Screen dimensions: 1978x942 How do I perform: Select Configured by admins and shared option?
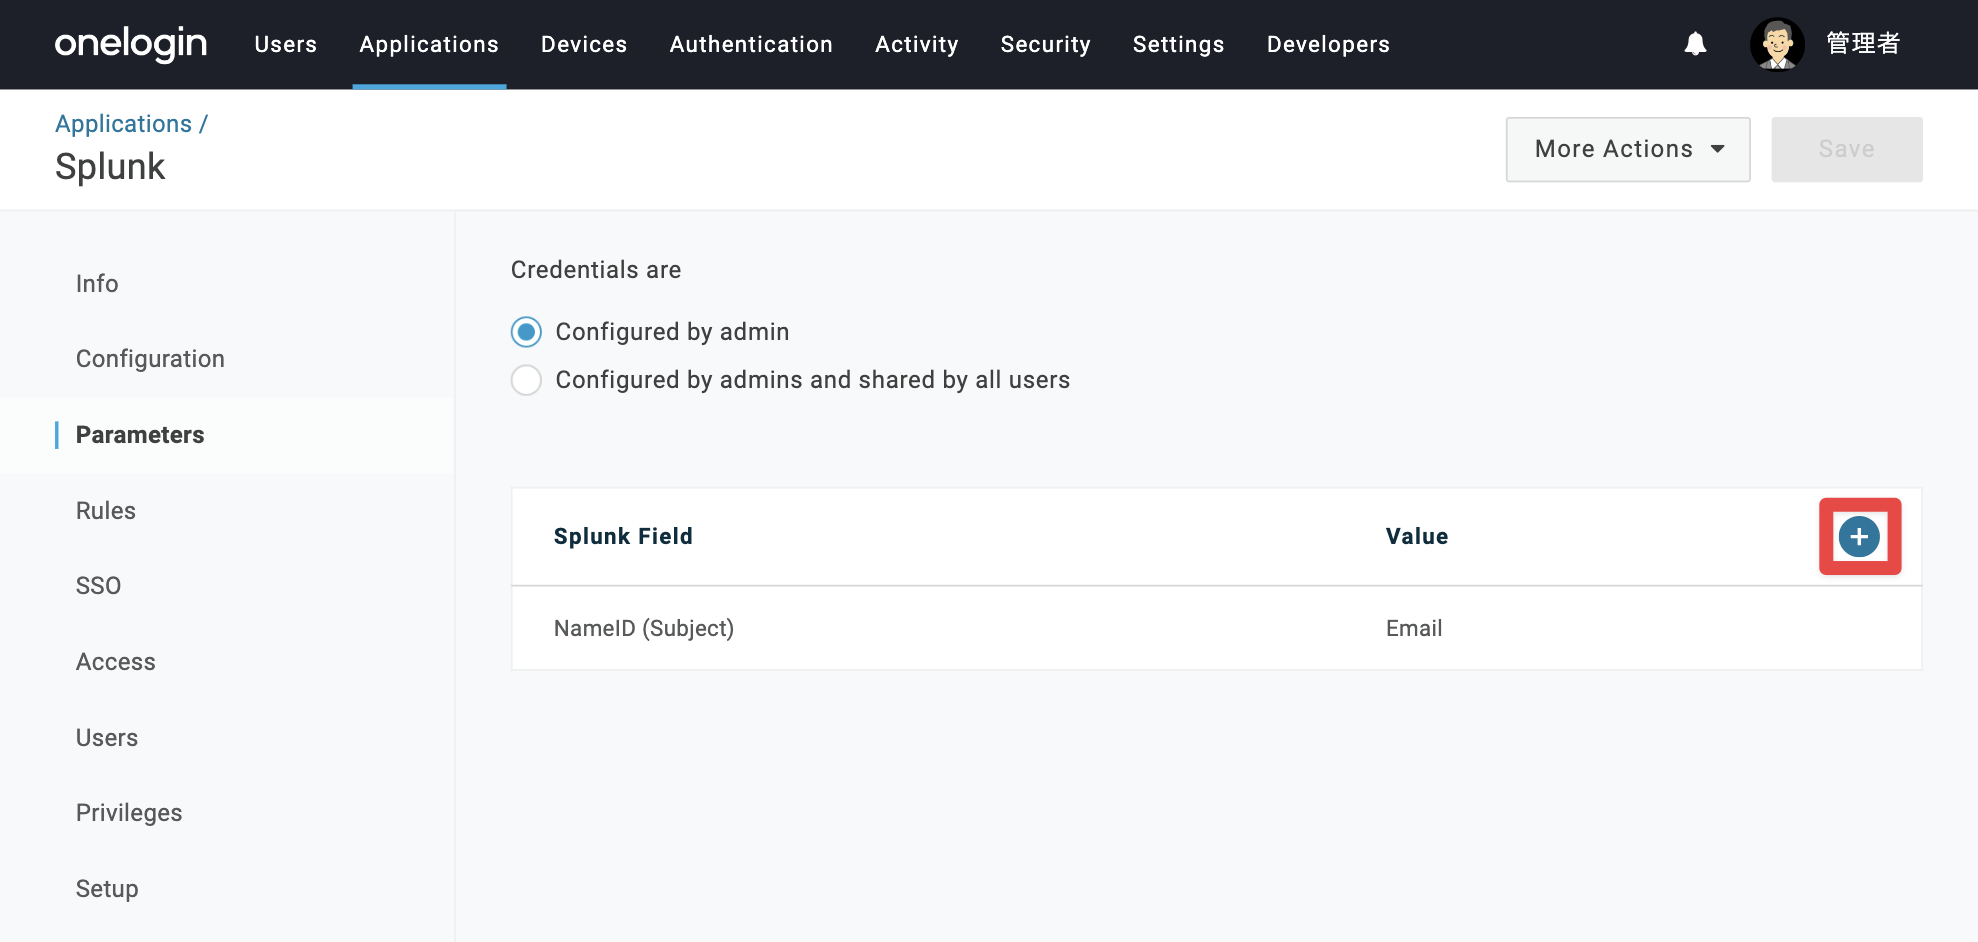pyautogui.click(x=526, y=380)
